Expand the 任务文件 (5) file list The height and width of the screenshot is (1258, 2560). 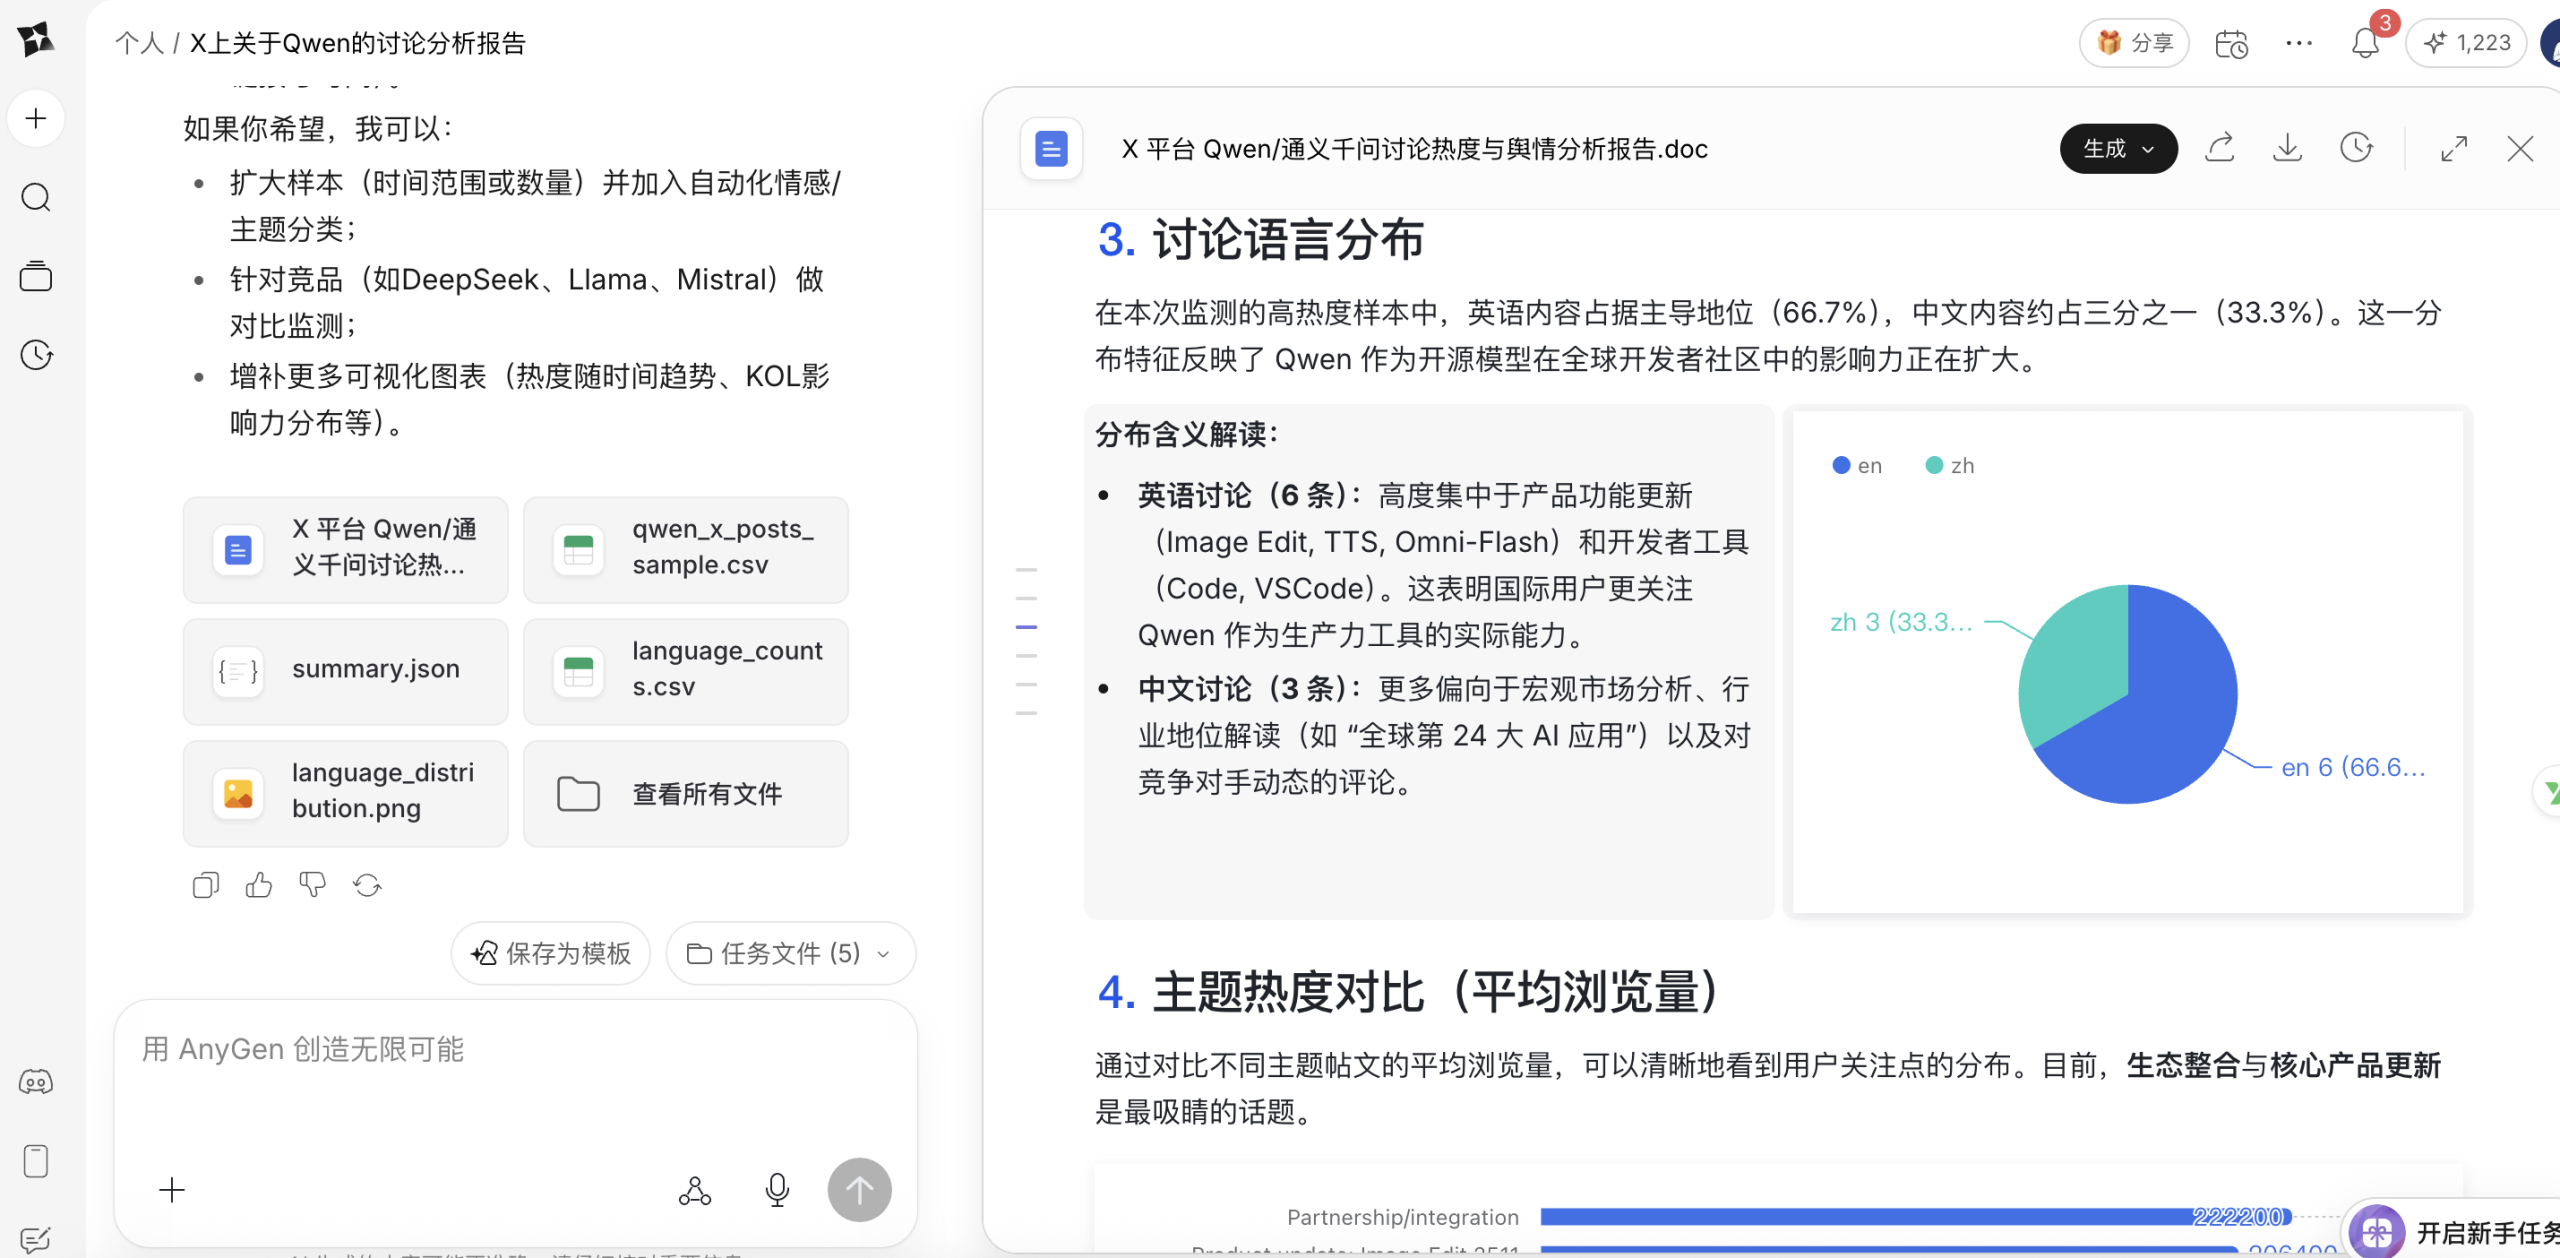point(789,953)
